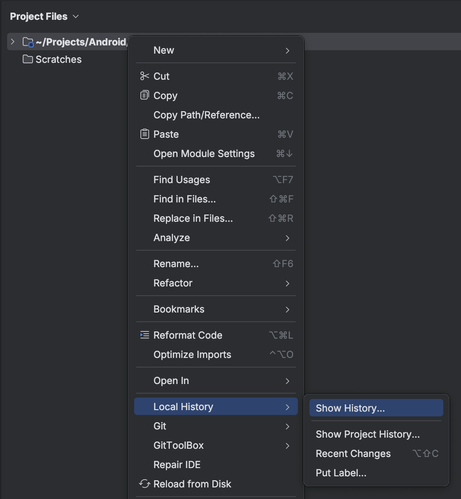Click the Cut scissors icon
461x499 pixels.
(144, 76)
